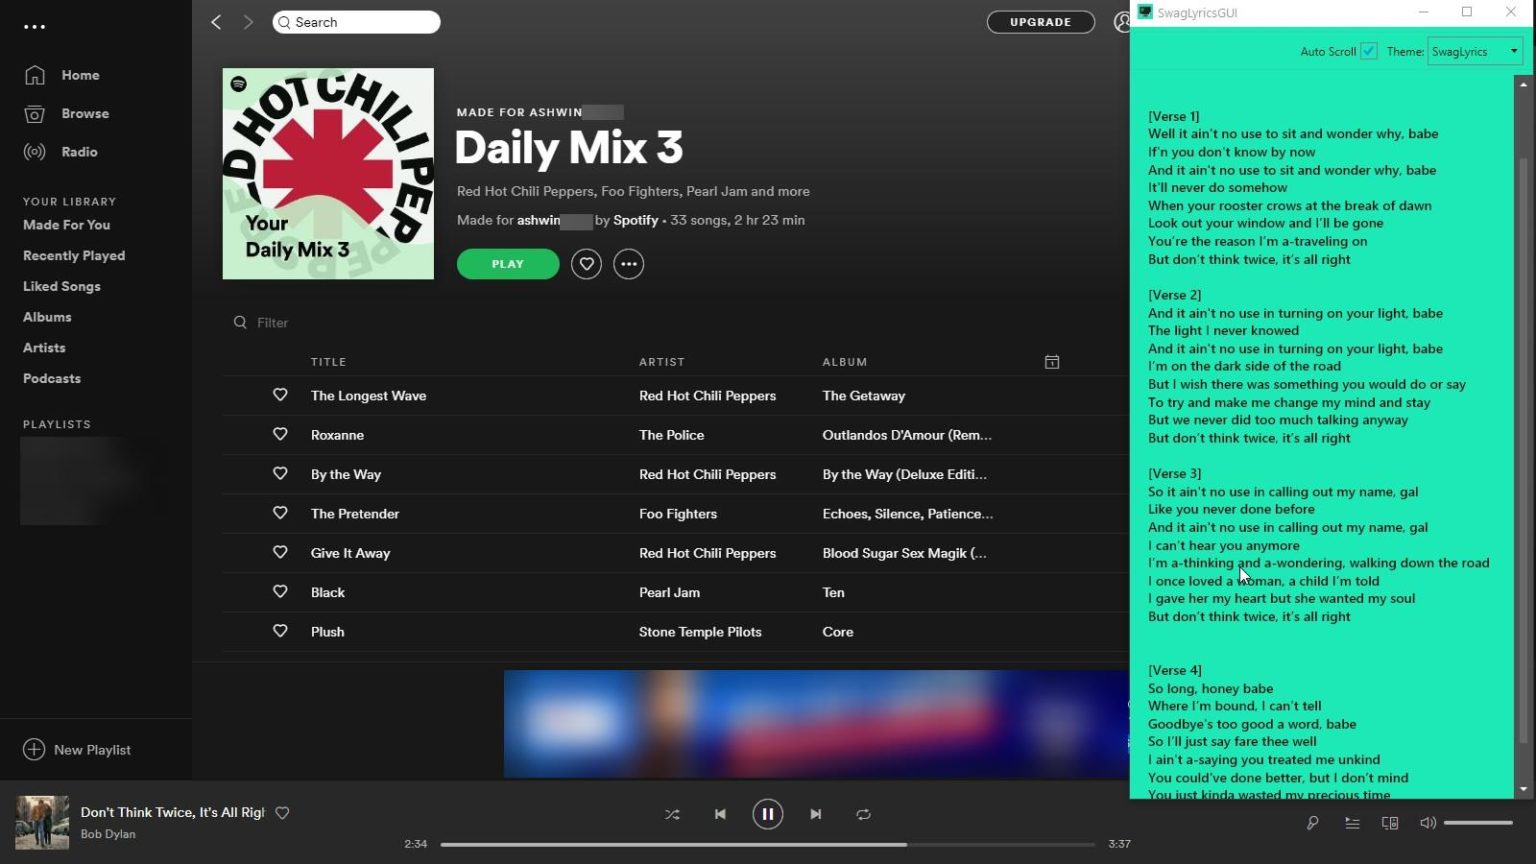Viewport: 1536px width, 864px height.
Task: Open Bob Dylan from now playing
Action: [108, 834]
